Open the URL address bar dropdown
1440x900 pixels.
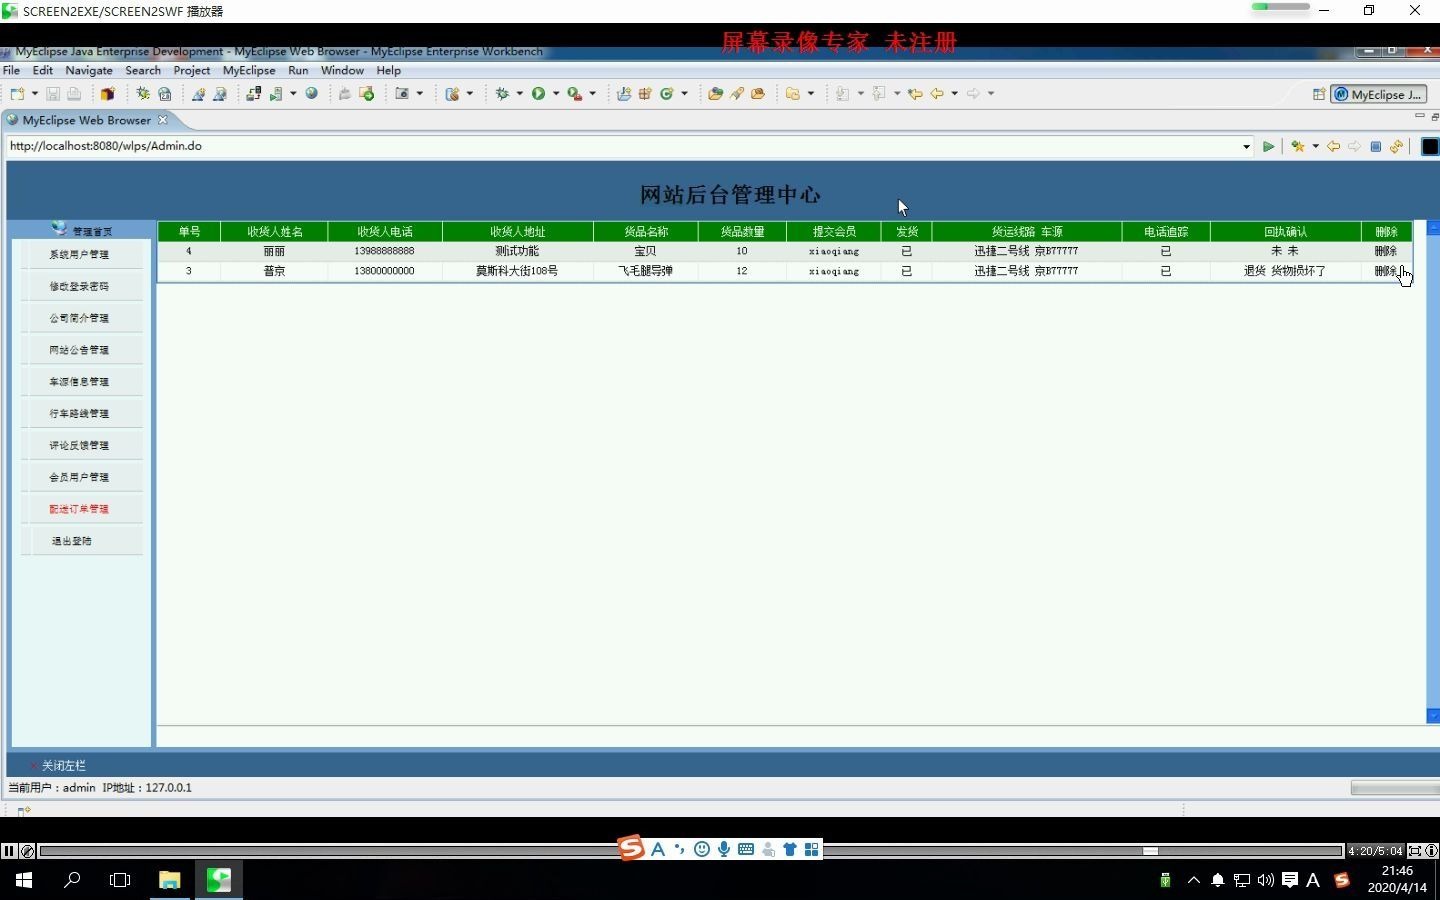(x=1246, y=147)
